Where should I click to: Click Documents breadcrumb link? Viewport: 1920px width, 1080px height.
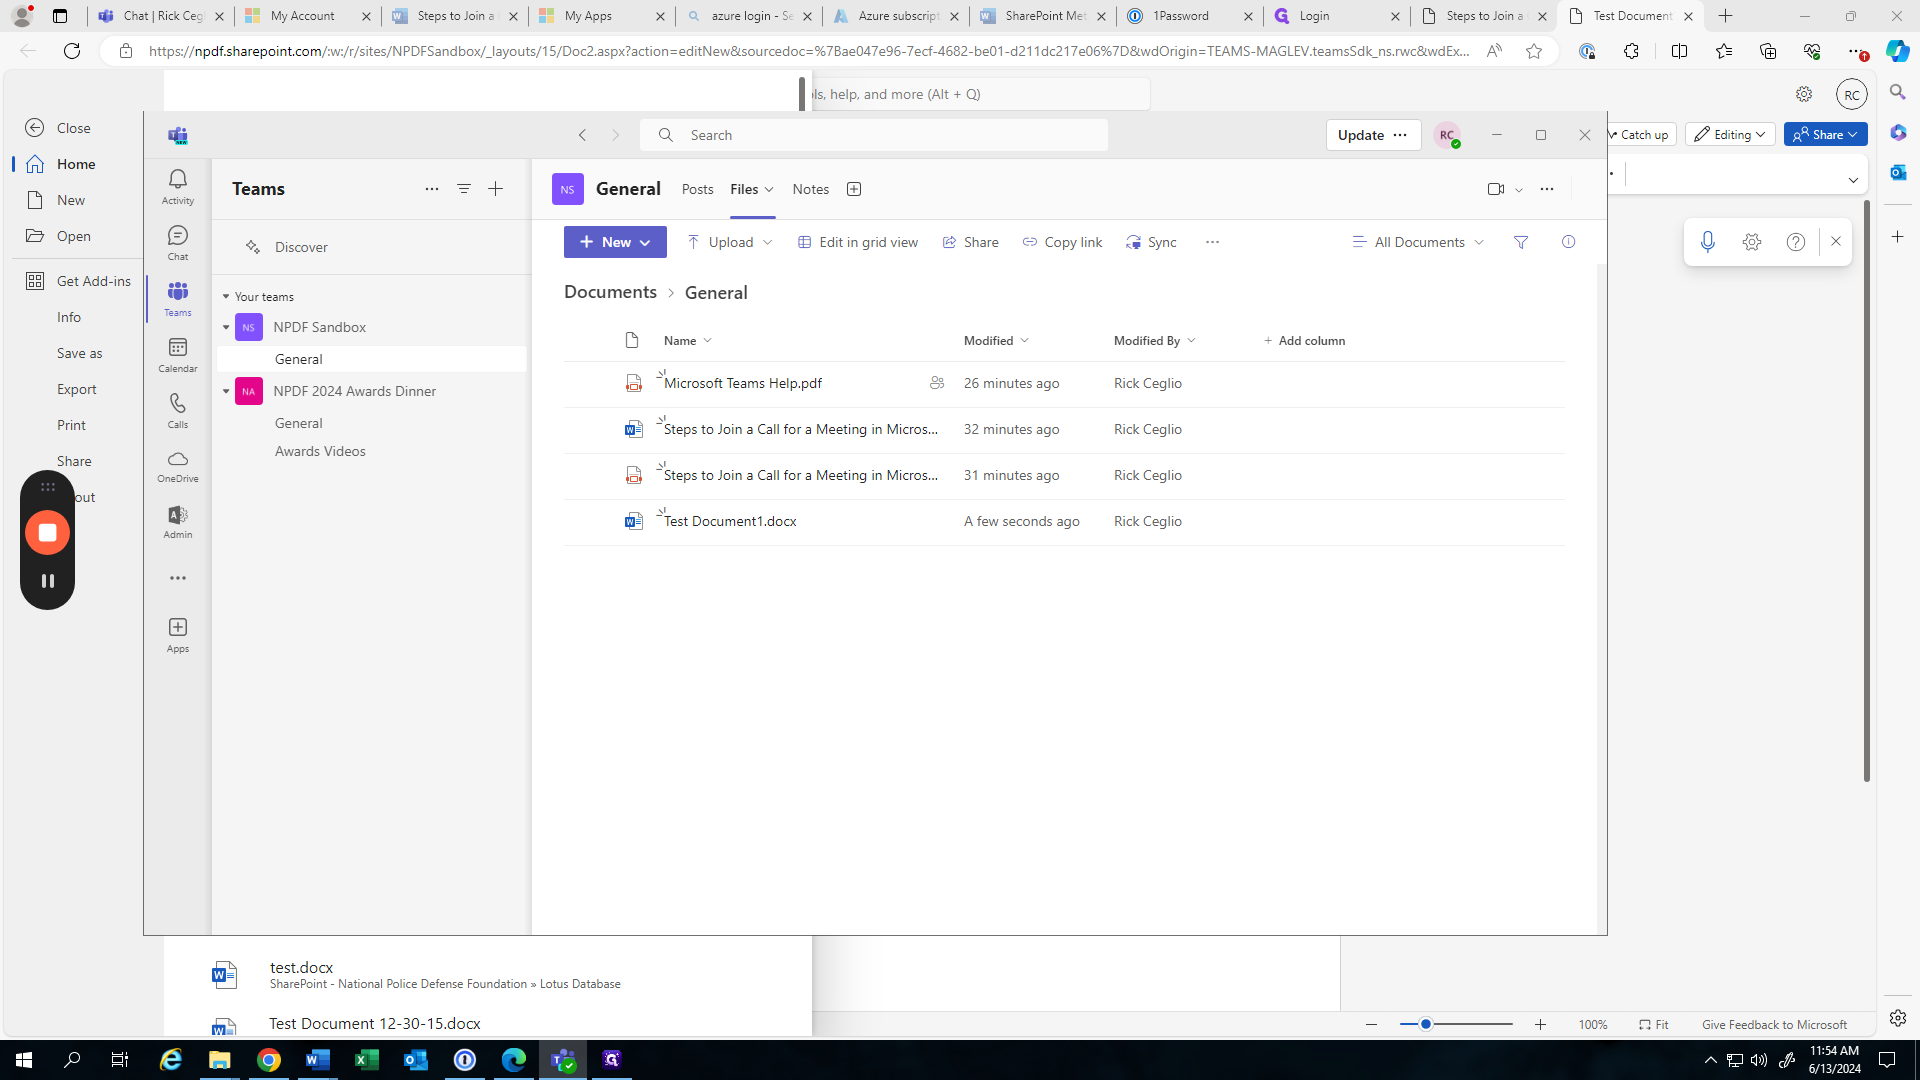click(610, 292)
